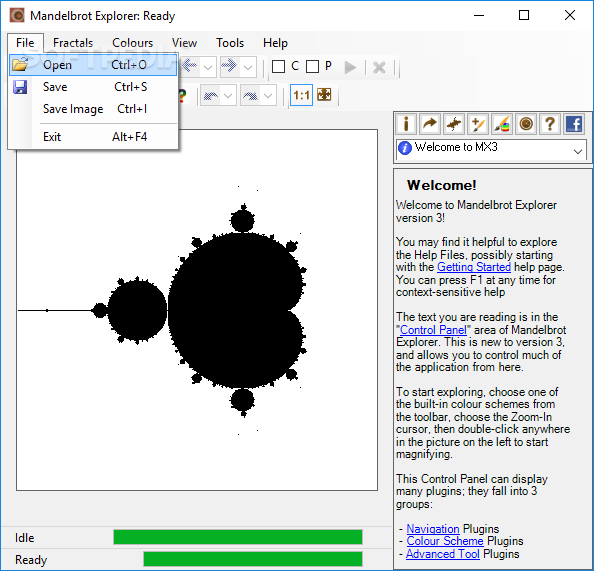Image resolution: width=594 pixels, height=571 pixels.
Task: Click the 'Idle' status text
Action: click(25, 538)
